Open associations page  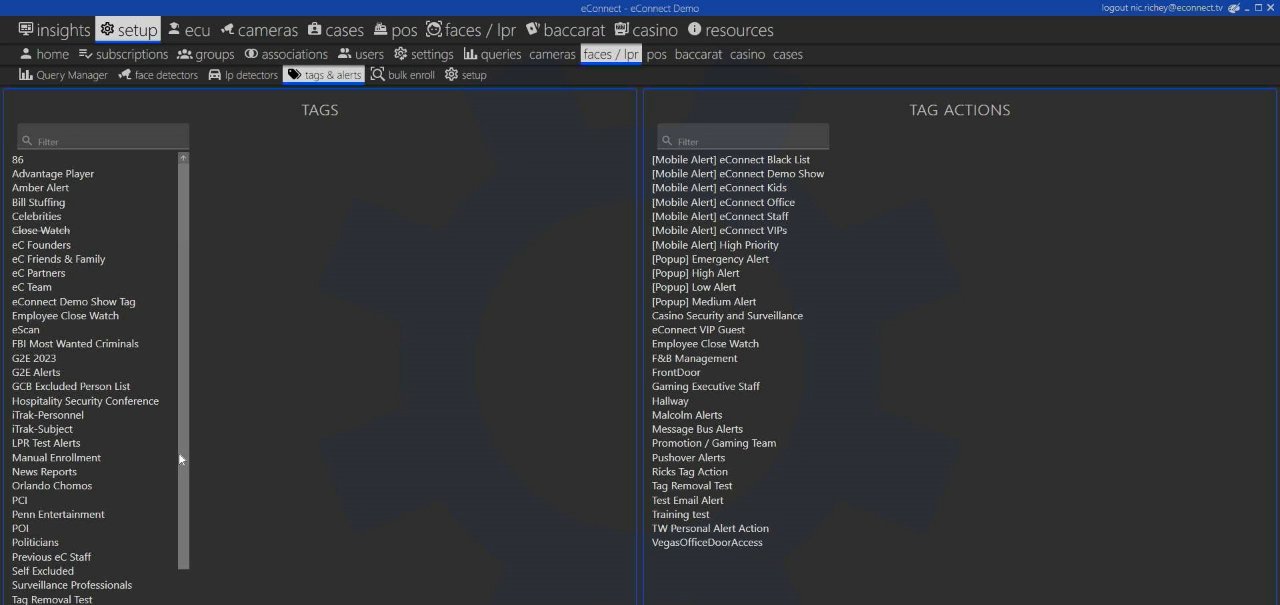pyautogui.click(x=286, y=54)
